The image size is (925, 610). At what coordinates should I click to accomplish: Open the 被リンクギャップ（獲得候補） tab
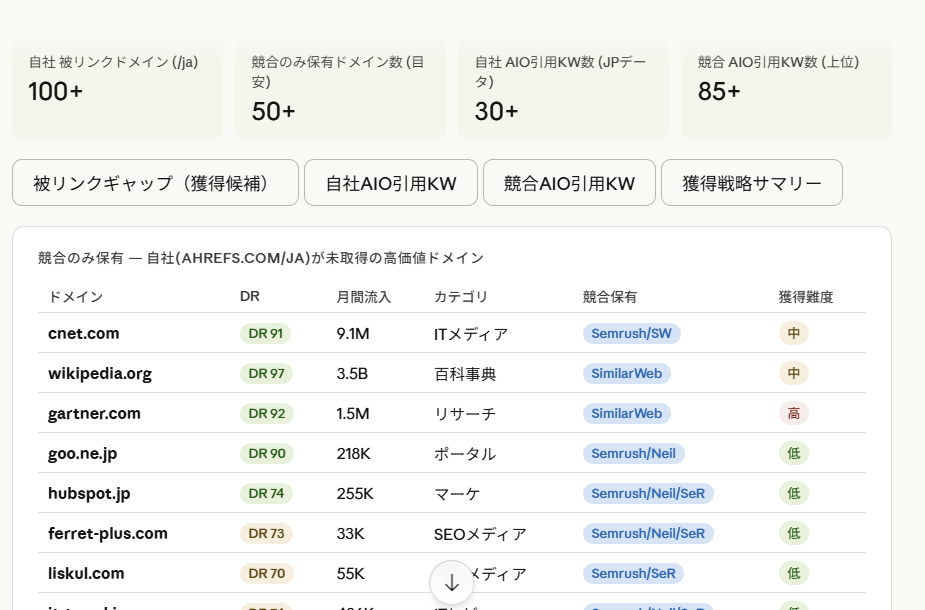[x=155, y=183]
